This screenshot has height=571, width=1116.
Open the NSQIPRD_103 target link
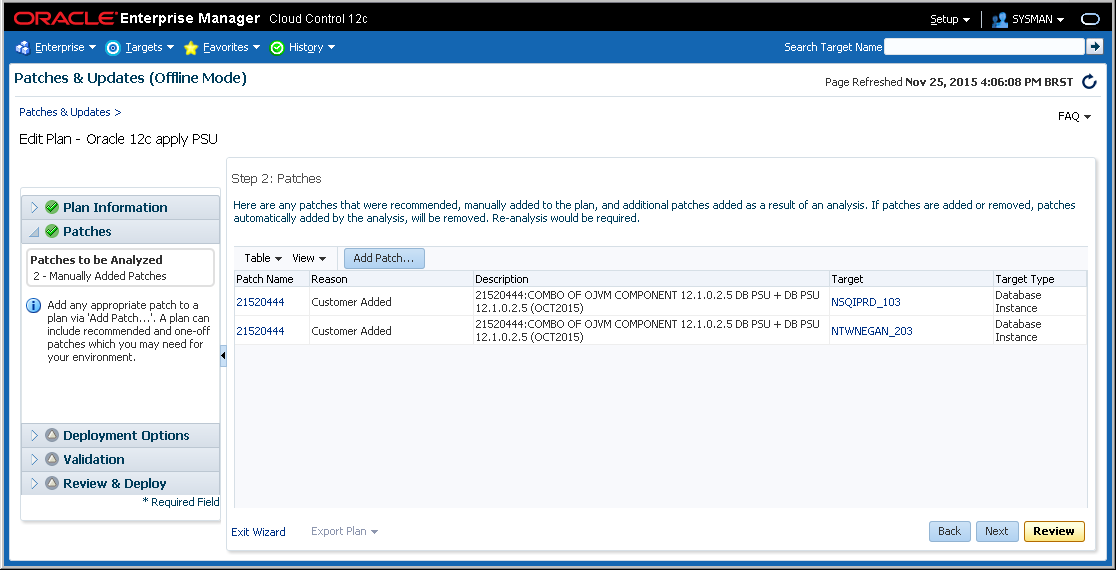(x=865, y=302)
